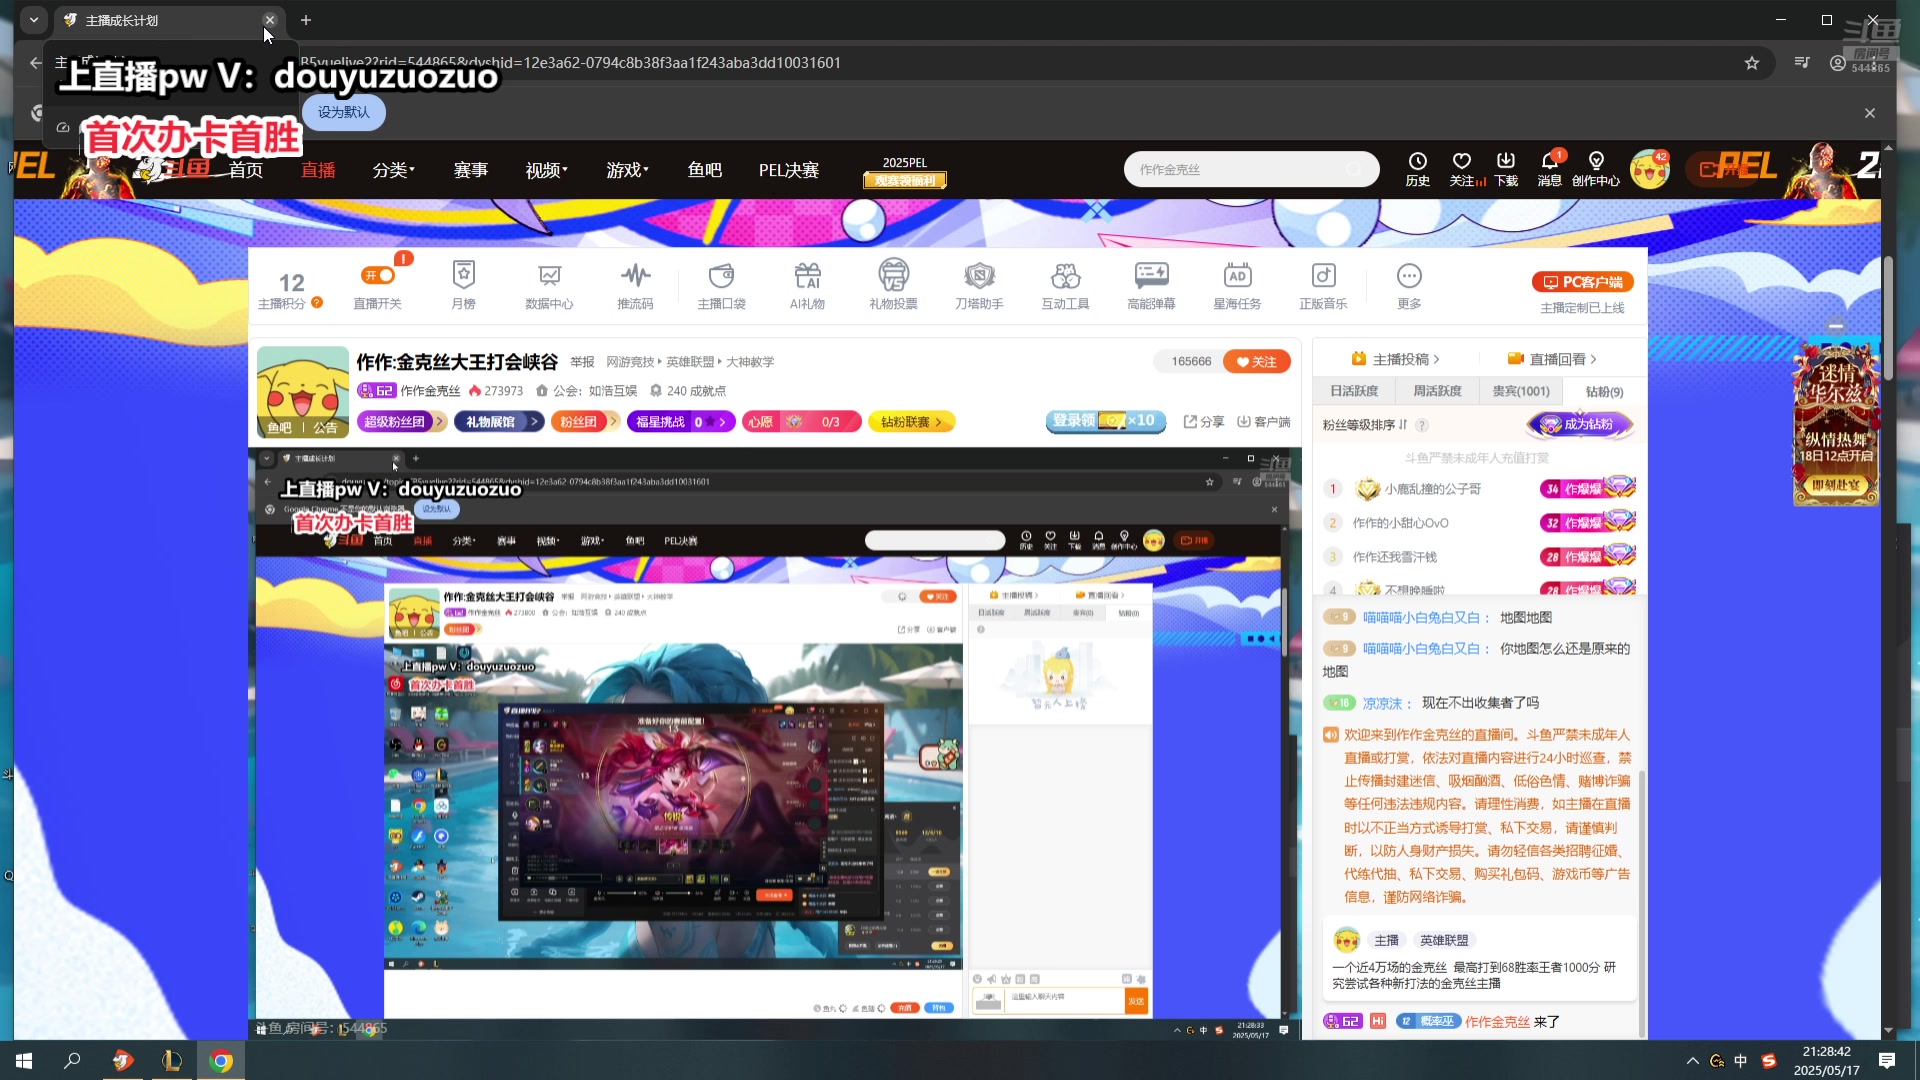This screenshot has height=1080, width=1920.
Task: Expand the 视频 navigation dropdown
Action: (546, 170)
